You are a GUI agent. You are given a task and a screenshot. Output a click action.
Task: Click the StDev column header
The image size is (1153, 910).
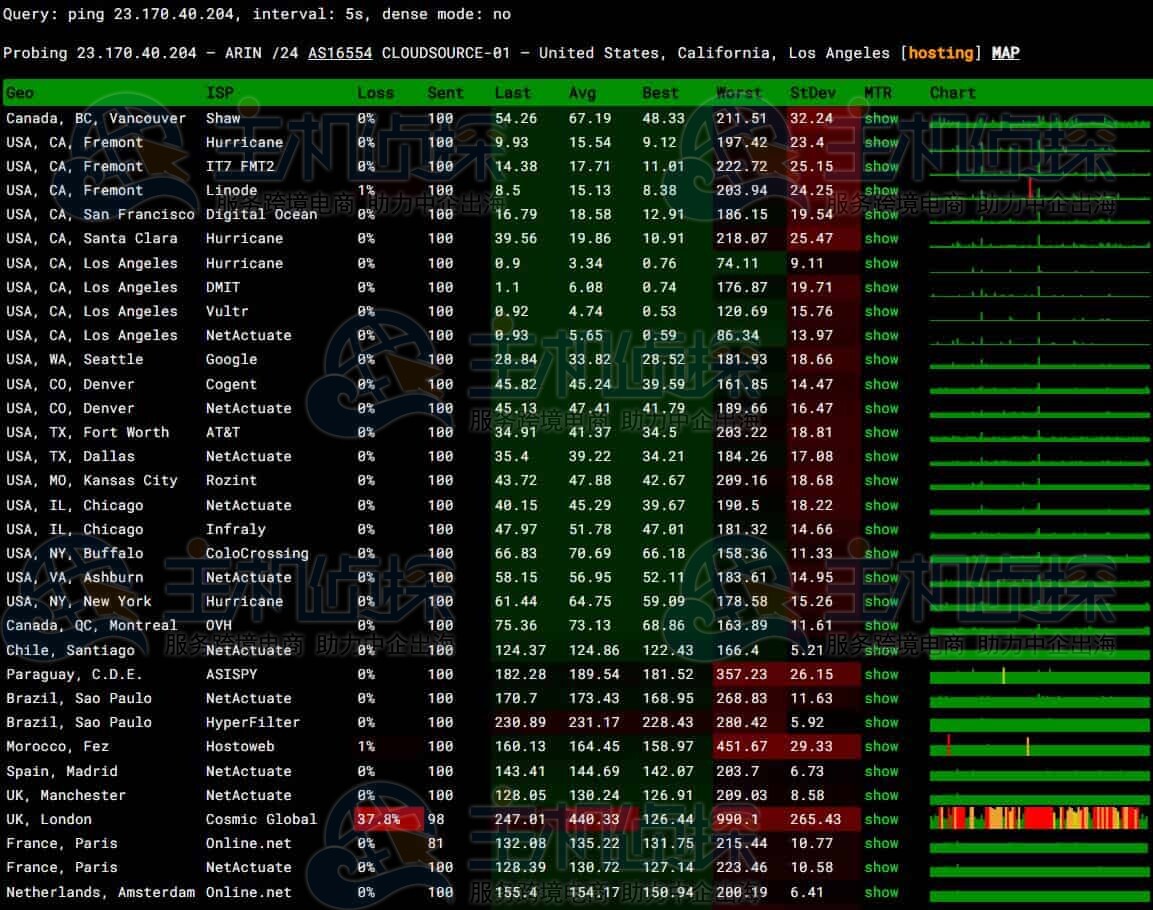(x=812, y=93)
